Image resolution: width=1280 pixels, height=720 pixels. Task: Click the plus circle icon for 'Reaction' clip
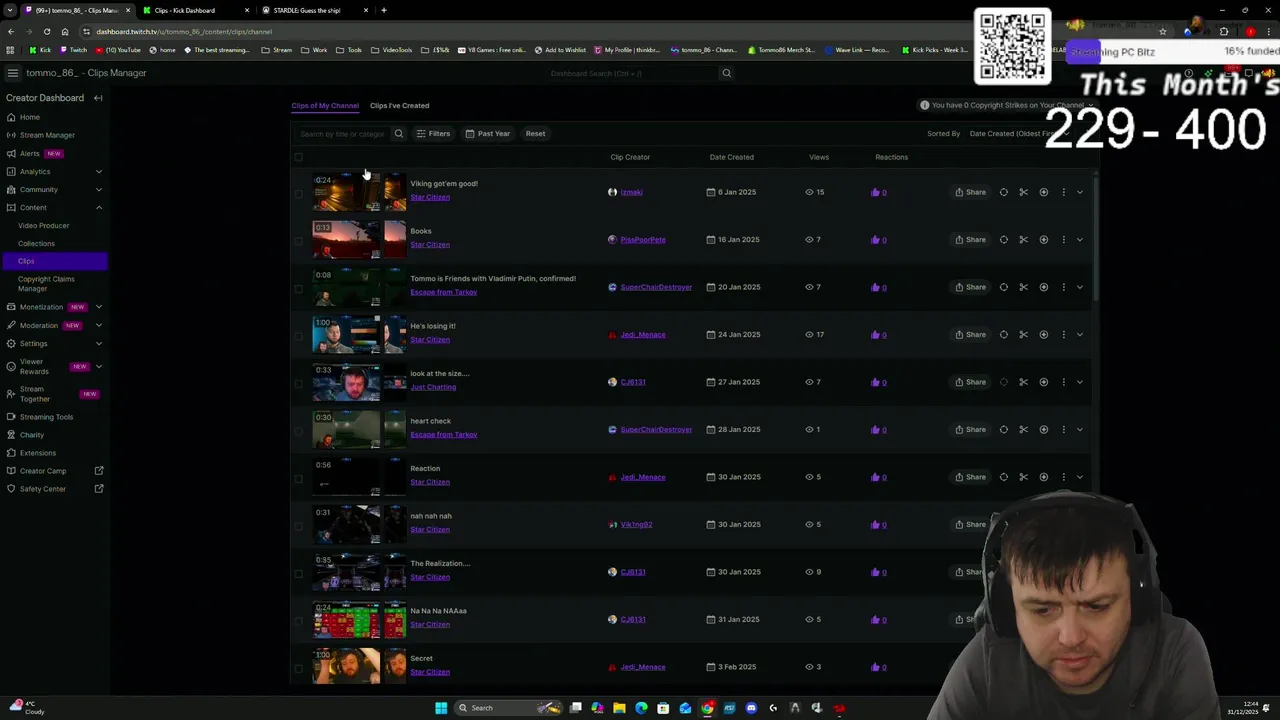[1043, 477]
